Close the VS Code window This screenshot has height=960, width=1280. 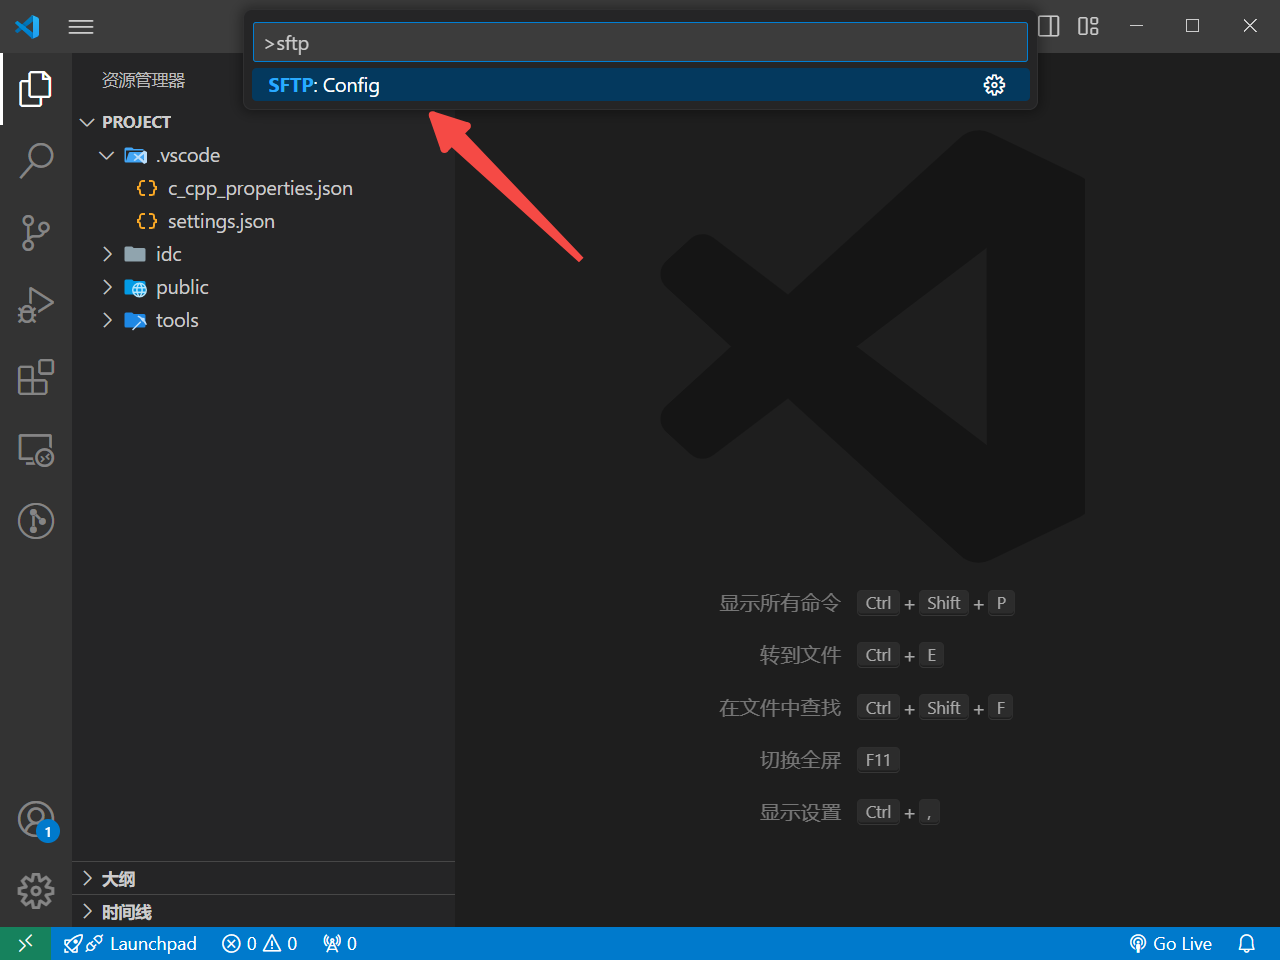click(x=1250, y=26)
